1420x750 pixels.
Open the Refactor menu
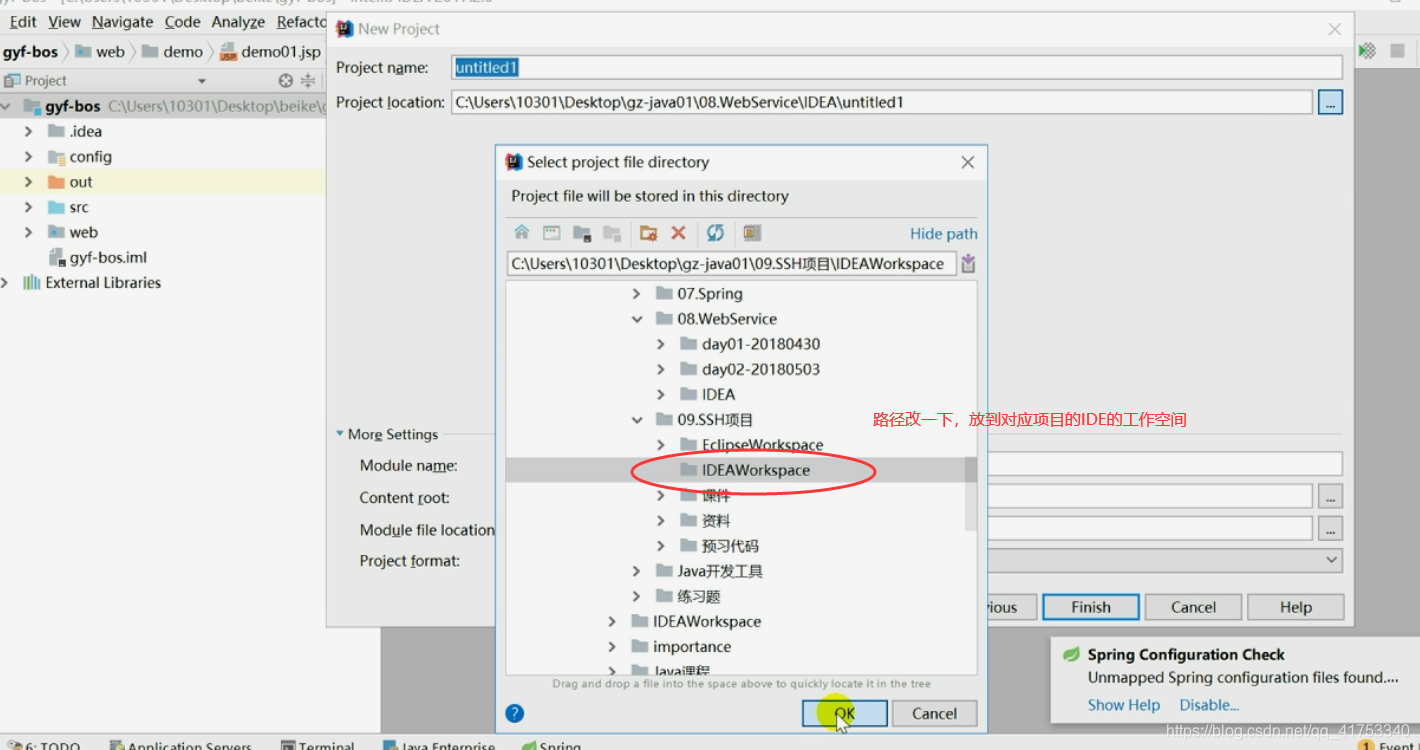pyautogui.click(x=301, y=21)
